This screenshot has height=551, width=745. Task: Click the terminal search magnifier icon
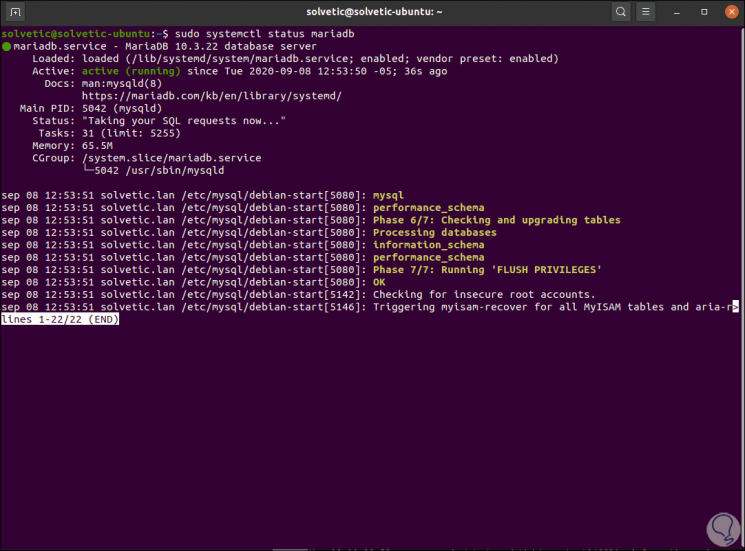(x=621, y=12)
